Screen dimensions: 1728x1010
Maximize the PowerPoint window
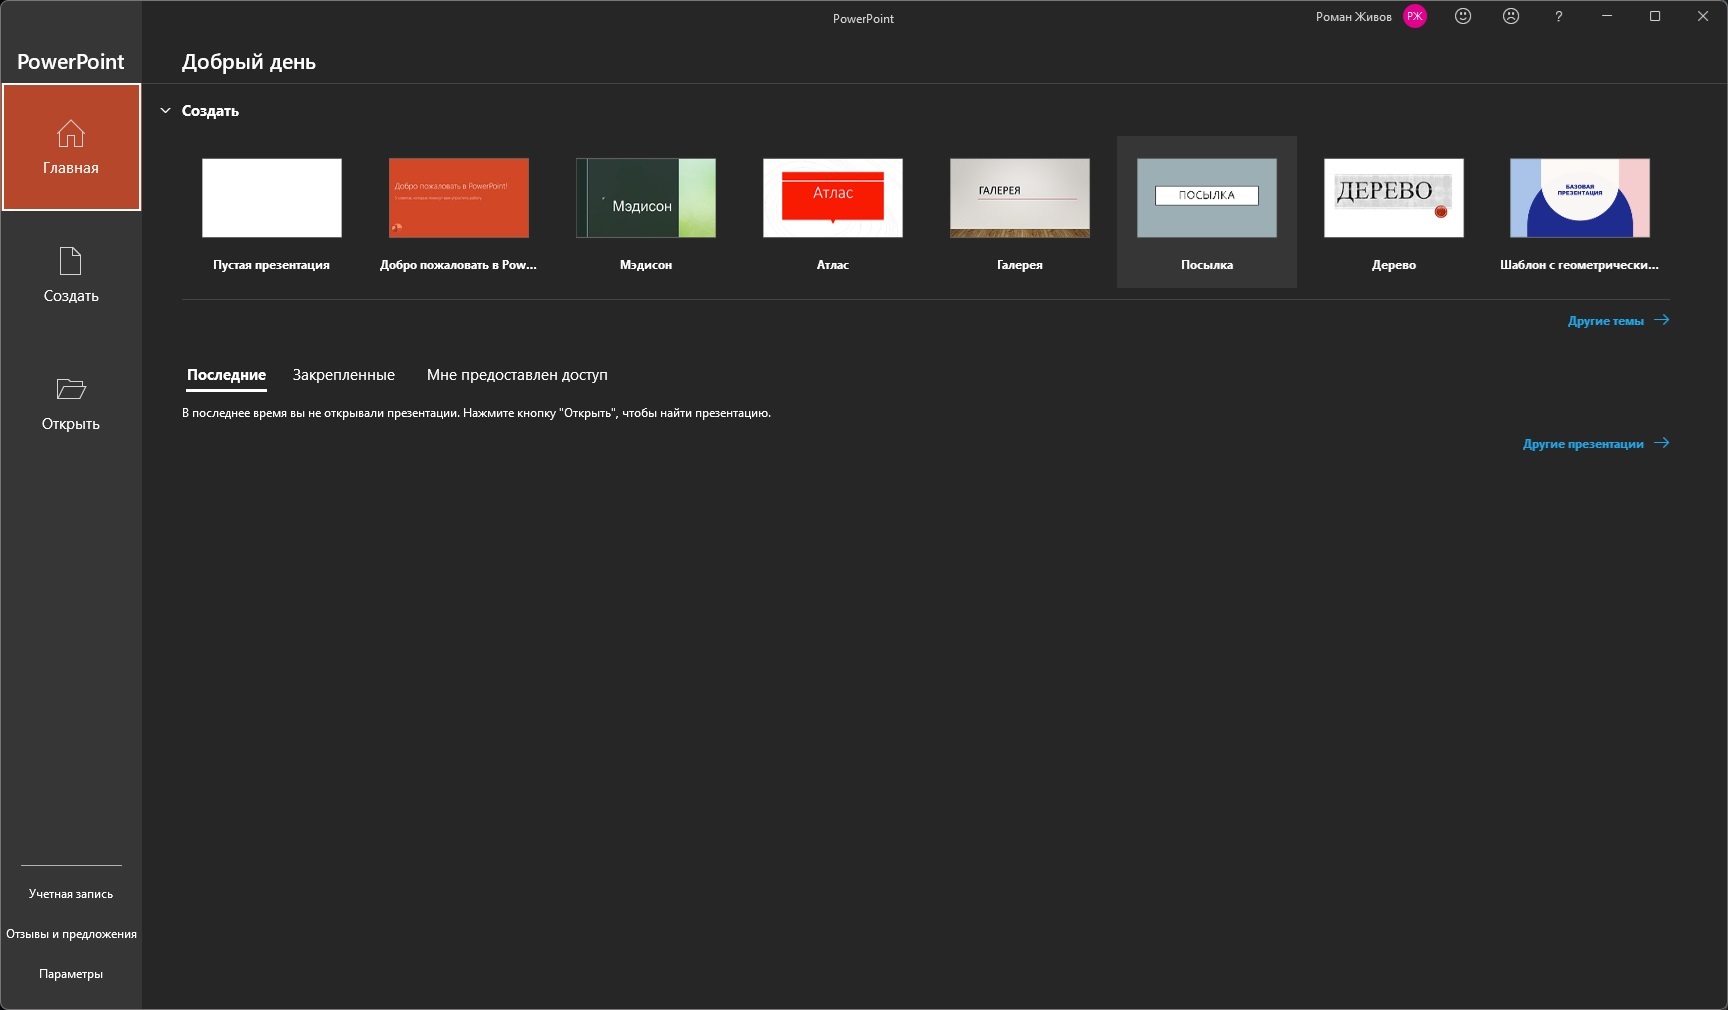click(1655, 16)
